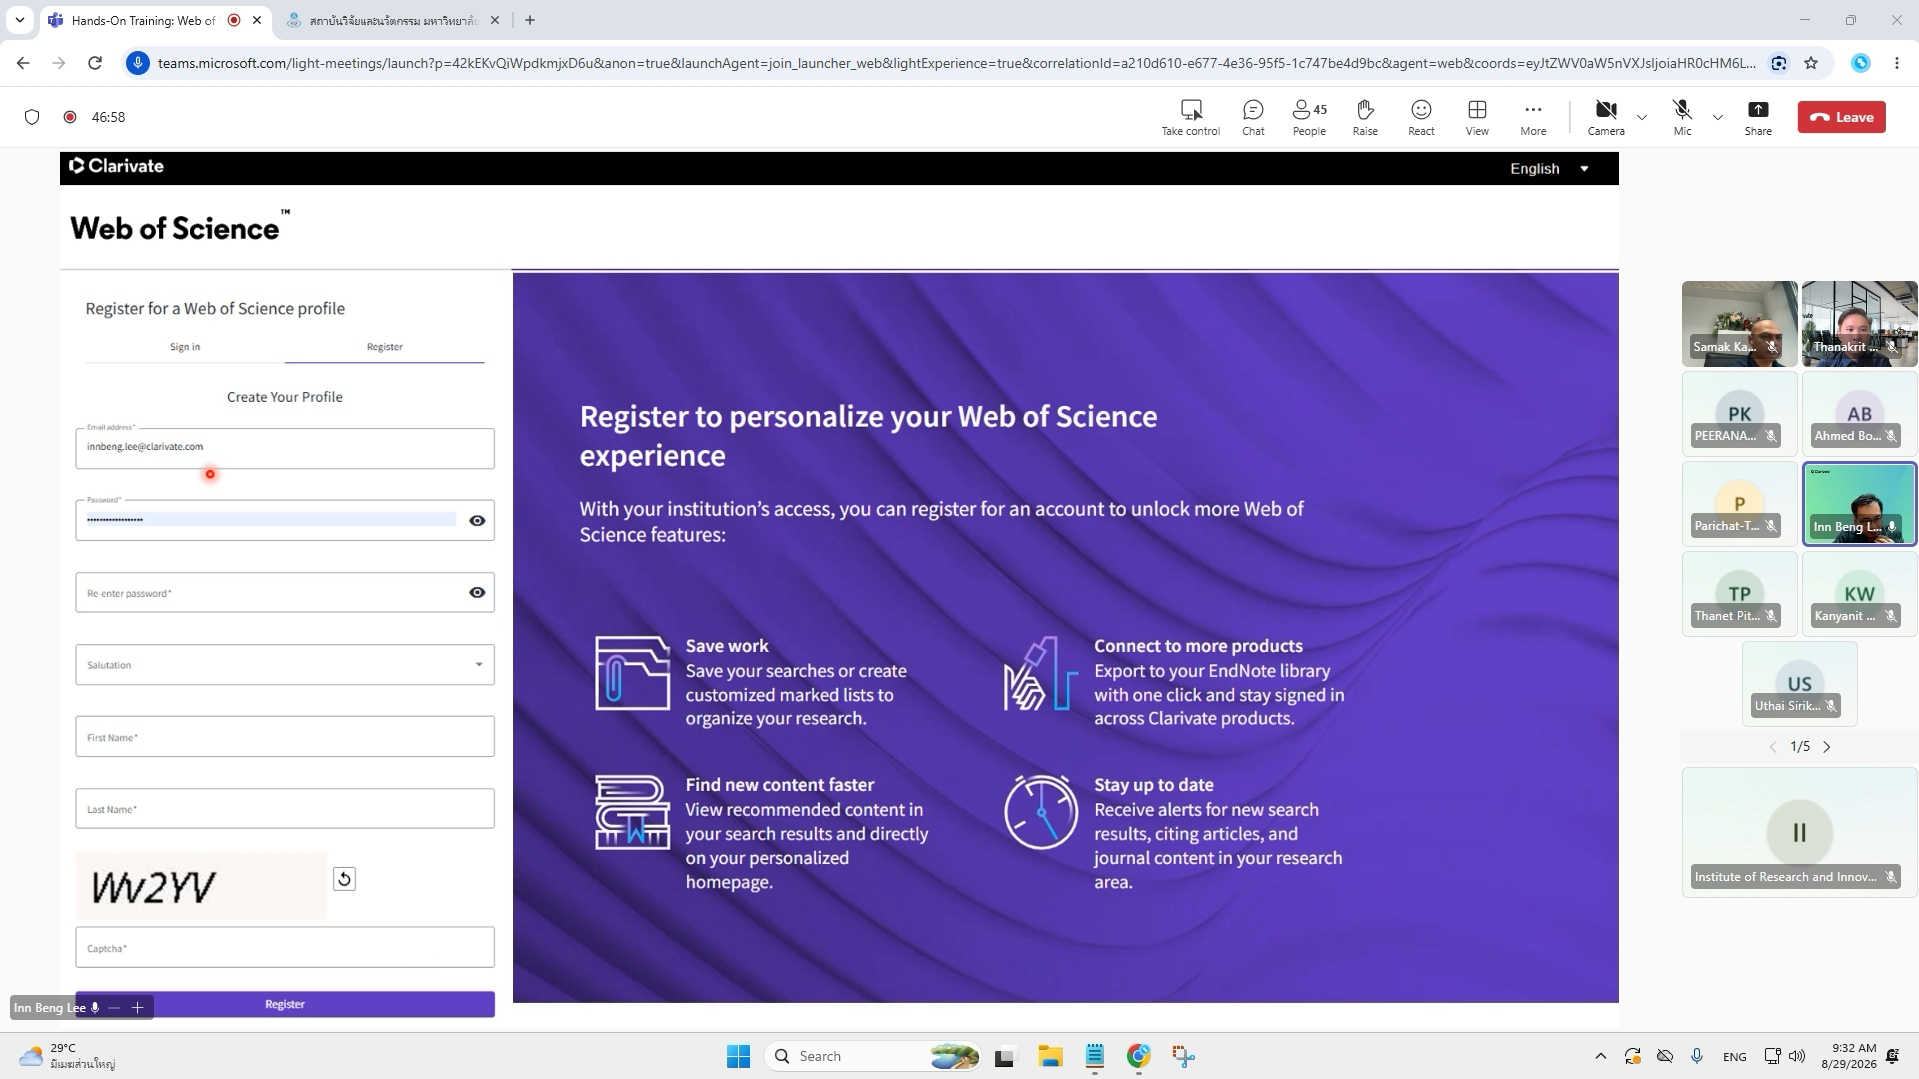The width and height of the screenshot is (1919, 1079).
Task: Select the Inn Beng Lee video tile
Action: pyautogui.click(x=1859, y=504)
